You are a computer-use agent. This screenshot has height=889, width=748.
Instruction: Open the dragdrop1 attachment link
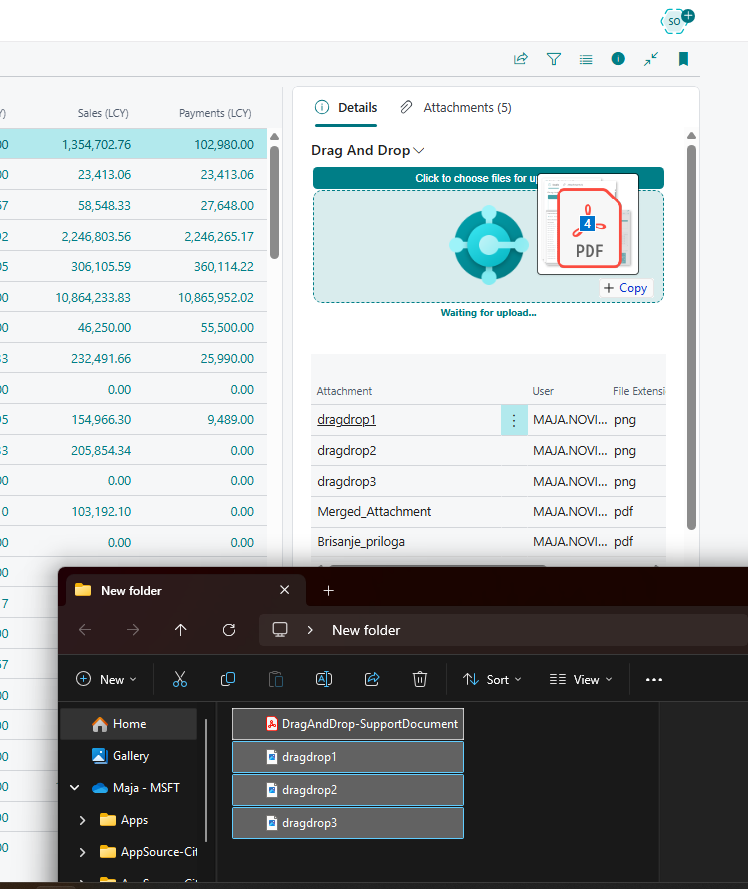[x=346, y=420]
